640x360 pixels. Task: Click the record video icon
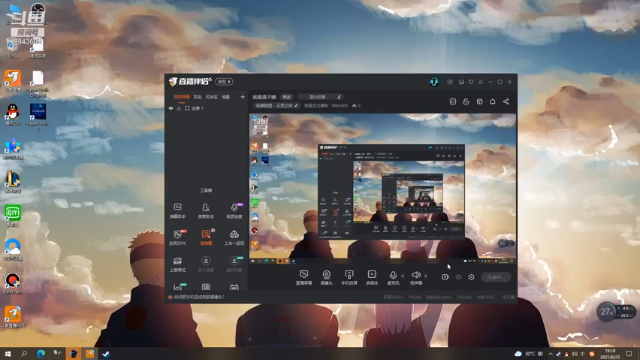click(445, 277)
